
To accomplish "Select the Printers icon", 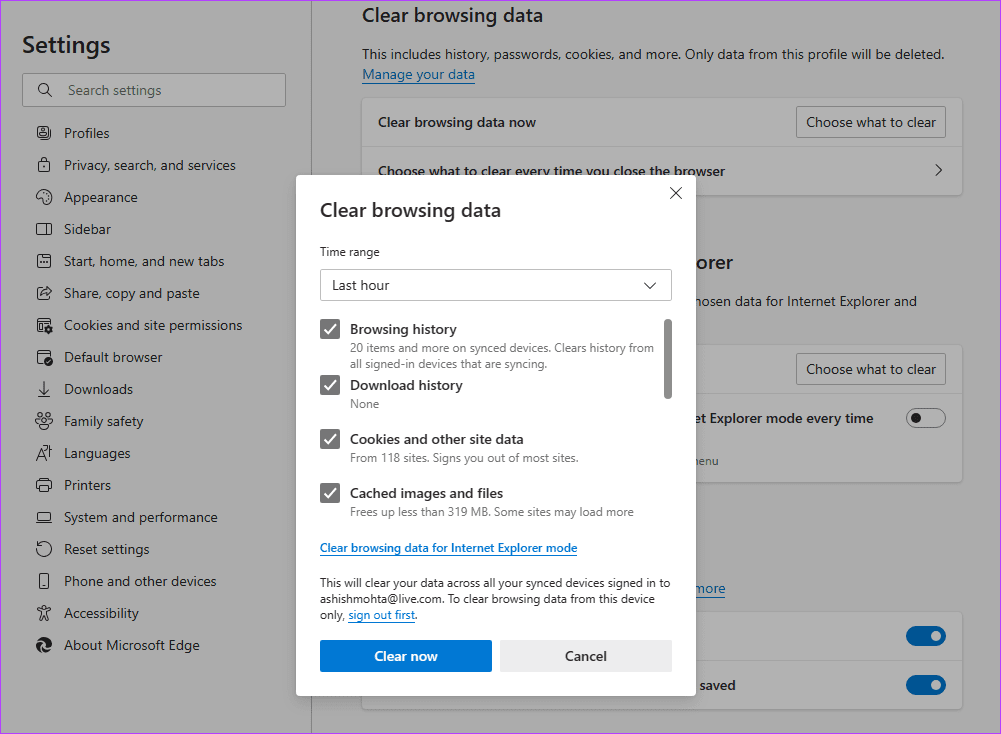I will (x=42, y=484).
